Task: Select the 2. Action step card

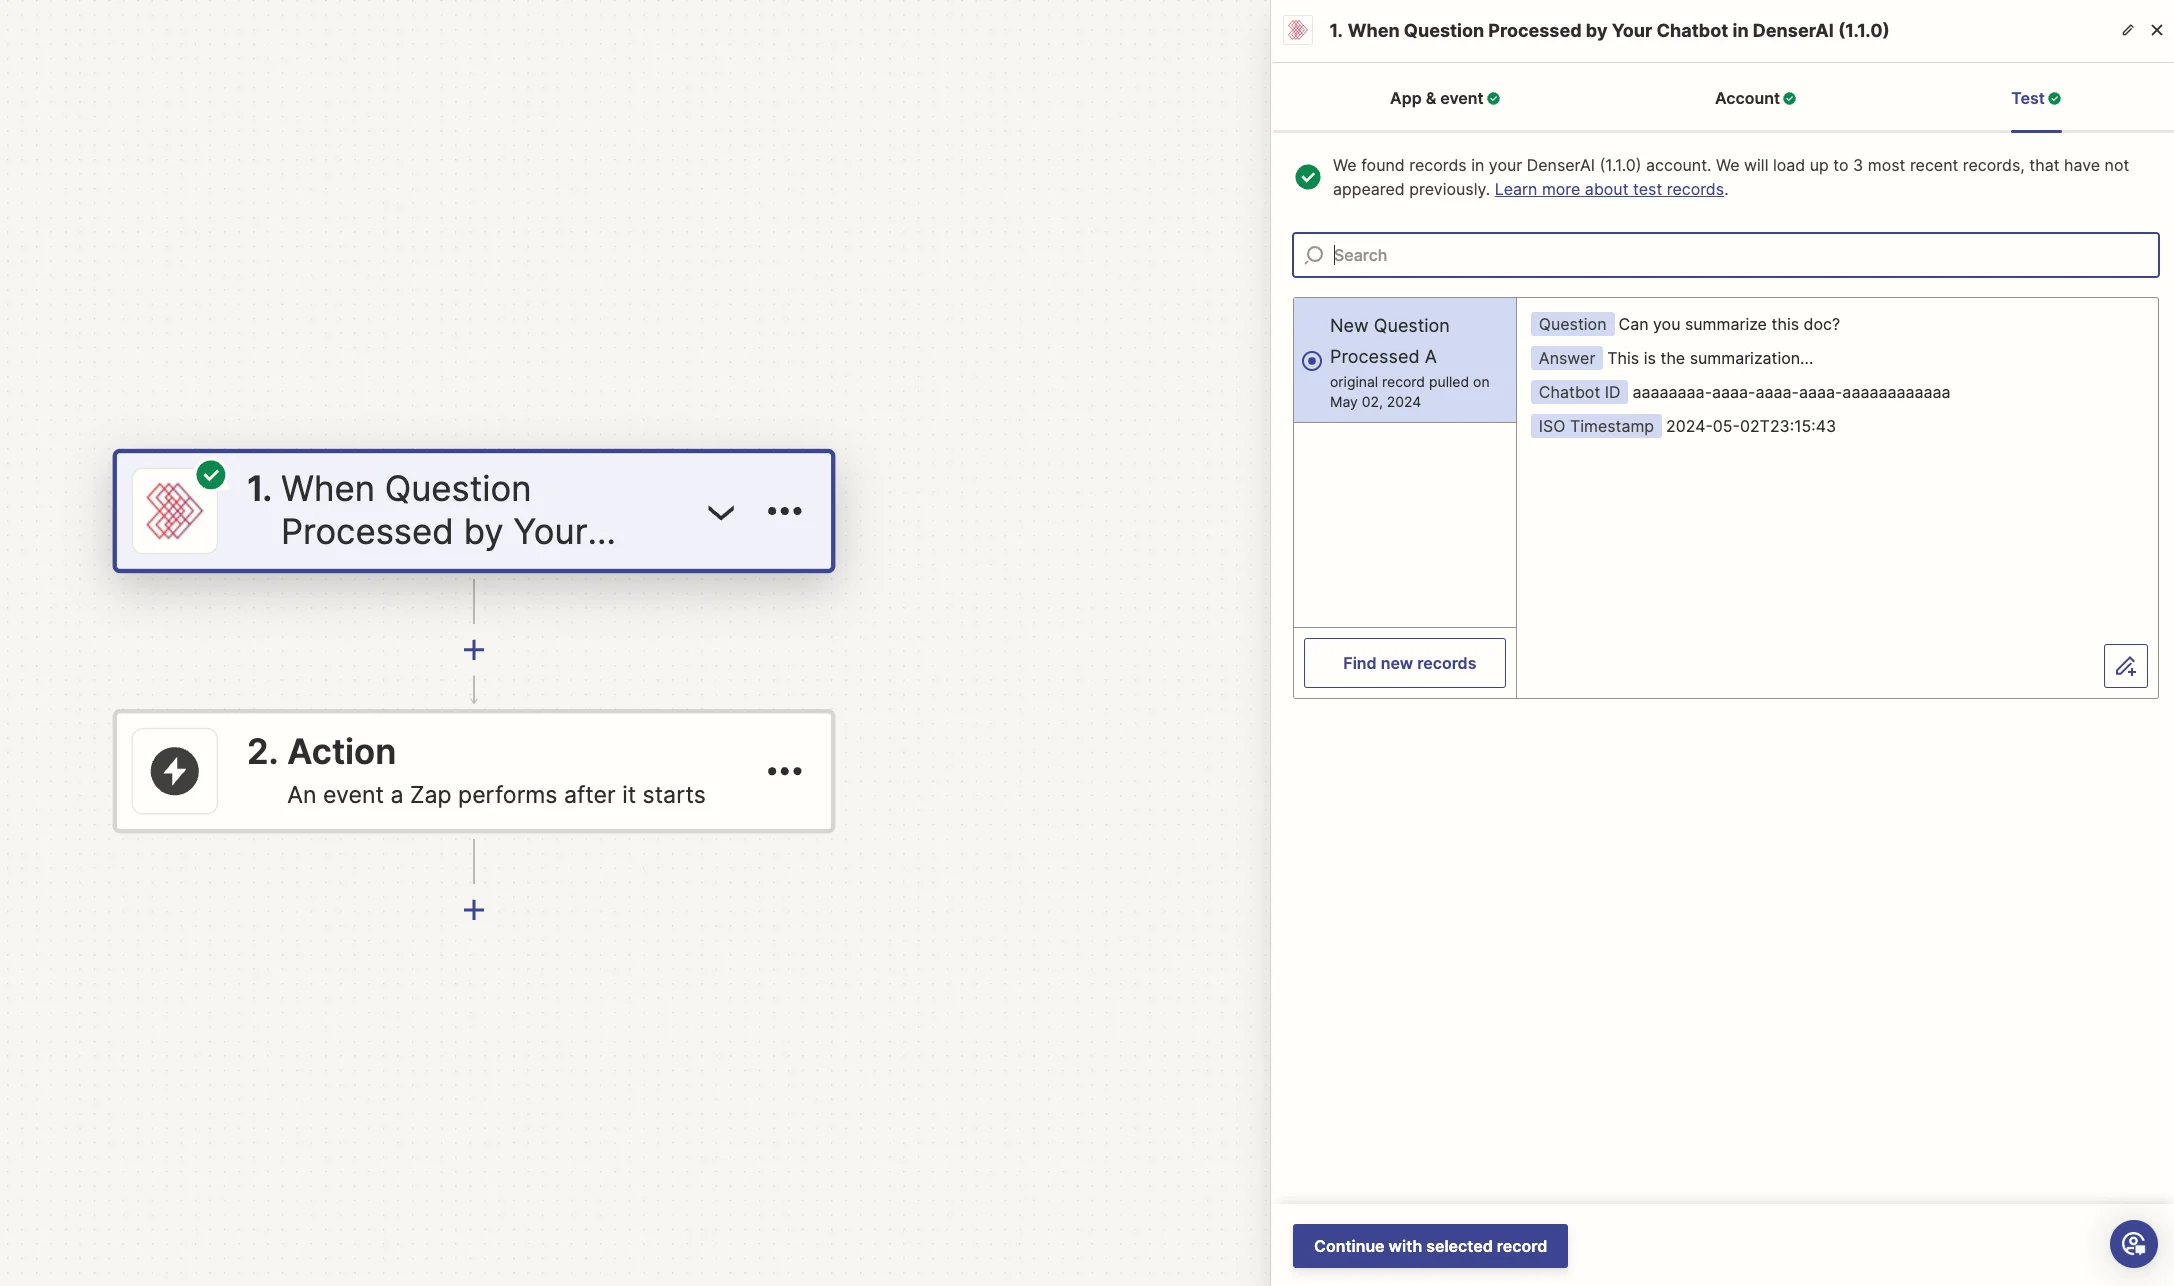Action: click(x=473, y=771)
